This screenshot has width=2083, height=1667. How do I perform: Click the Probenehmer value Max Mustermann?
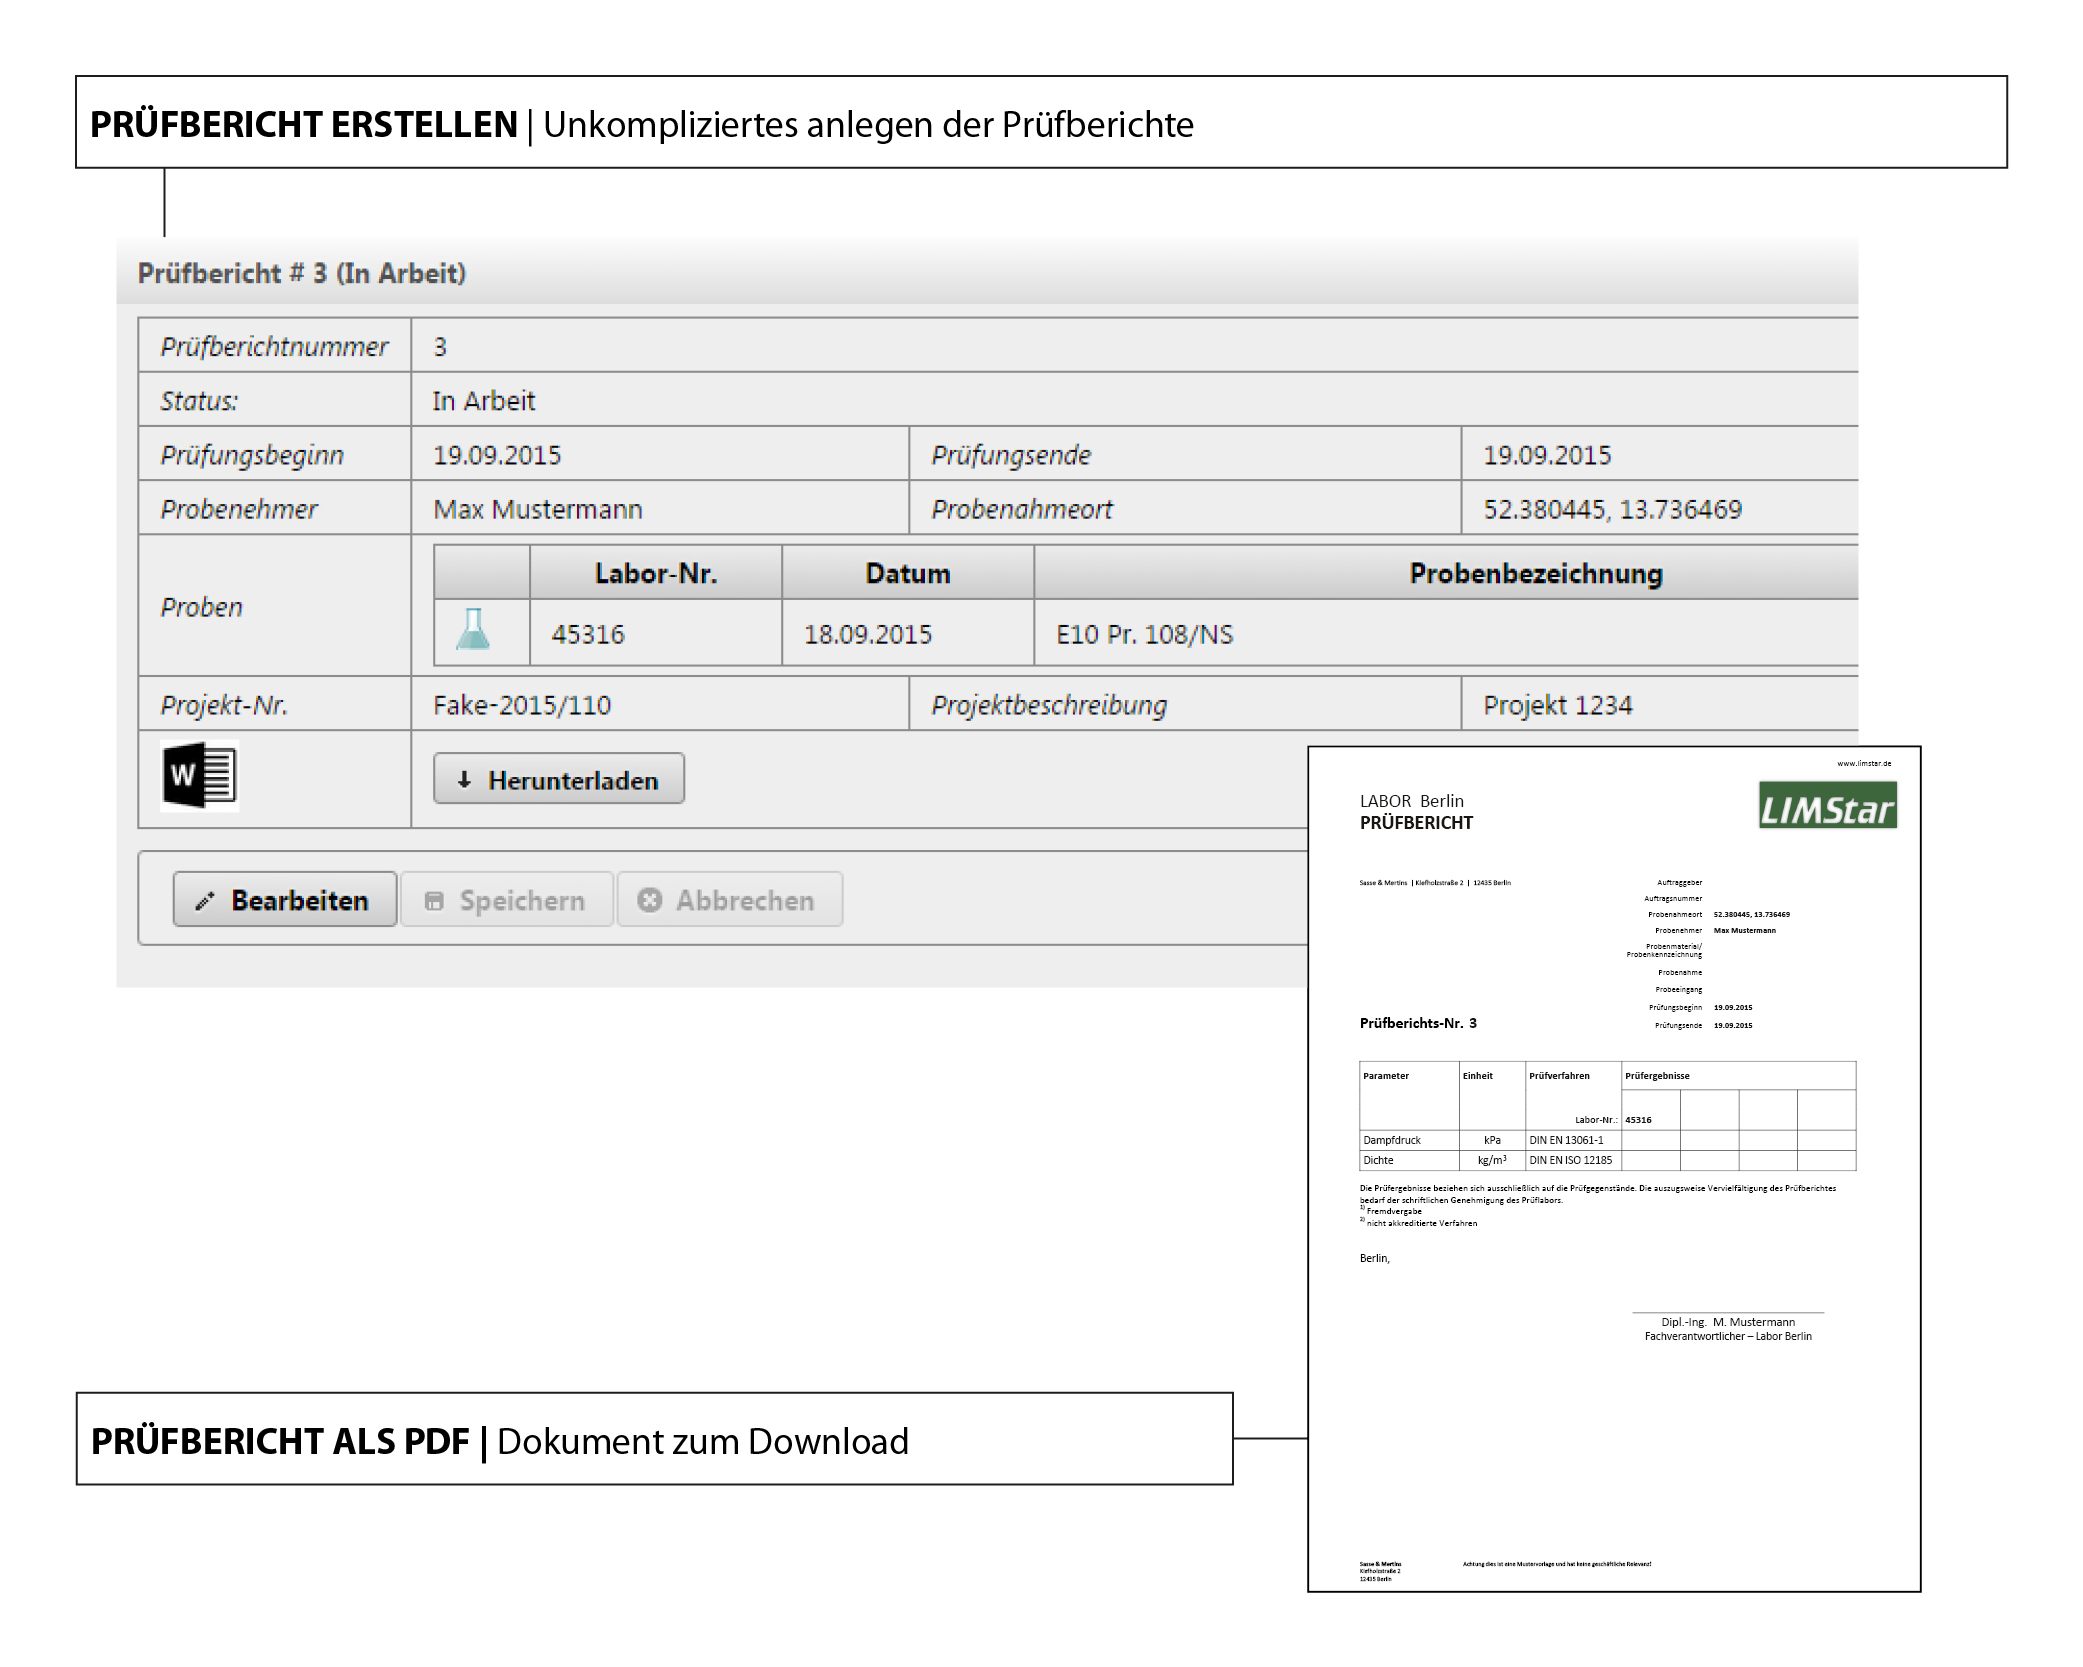click(537, 510)
